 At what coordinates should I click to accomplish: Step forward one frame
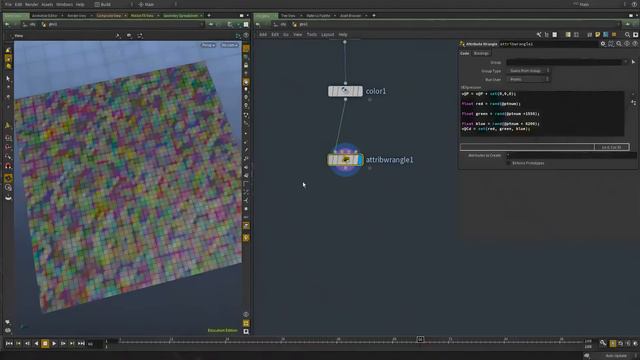click(63, 344)
